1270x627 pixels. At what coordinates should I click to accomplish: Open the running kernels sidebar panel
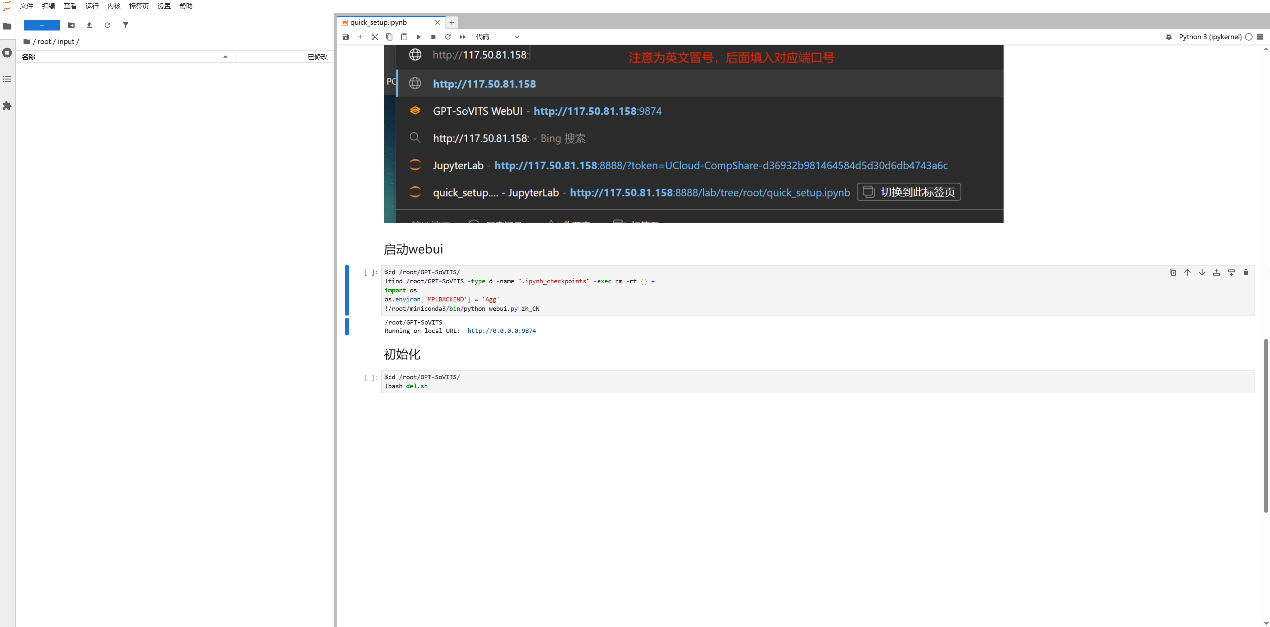[x=7, y=52]
